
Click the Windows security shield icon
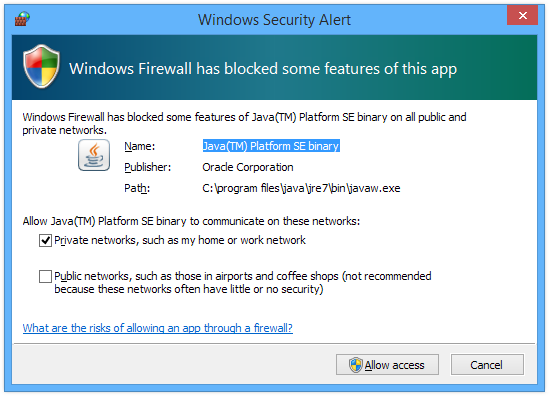41,67
